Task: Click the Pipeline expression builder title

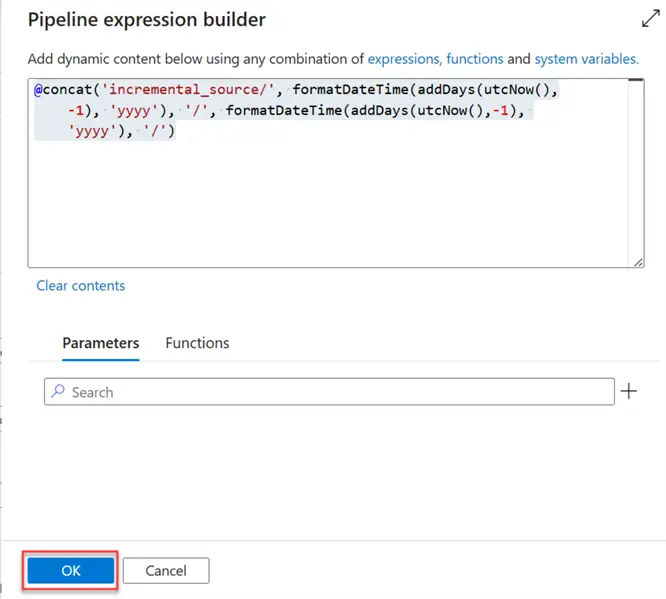Action: click(147, 19)
